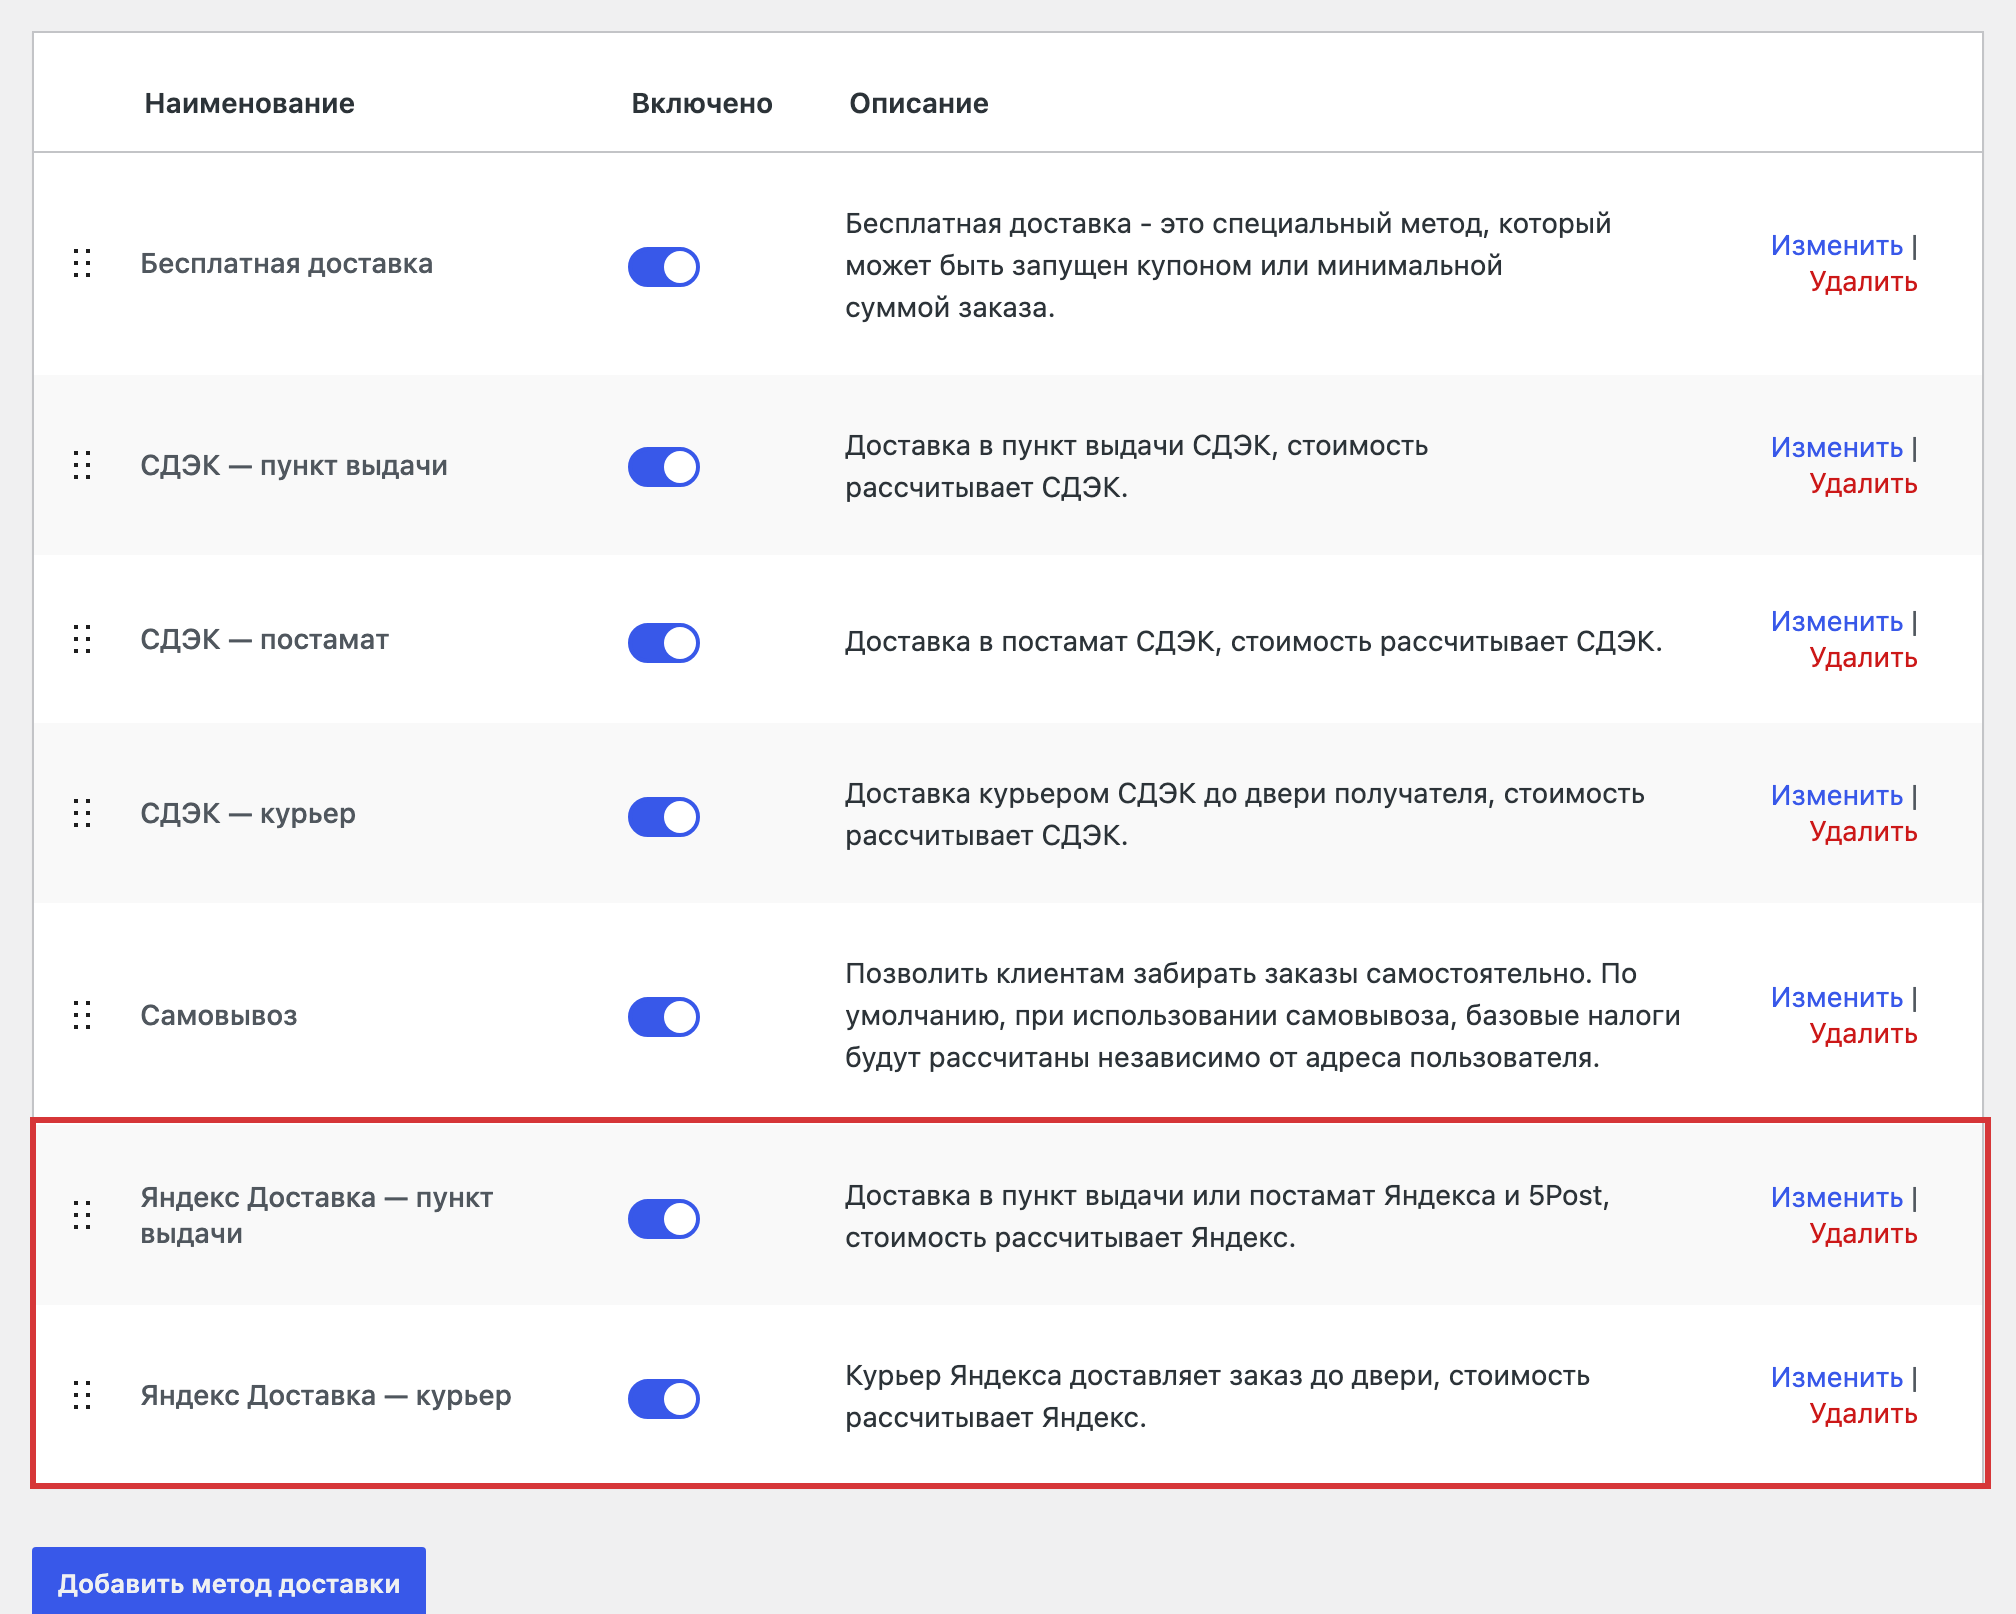
Task: Edit Яндекс Доставка — пункт выдачи via Изменить
Action: (1836, 1198)
